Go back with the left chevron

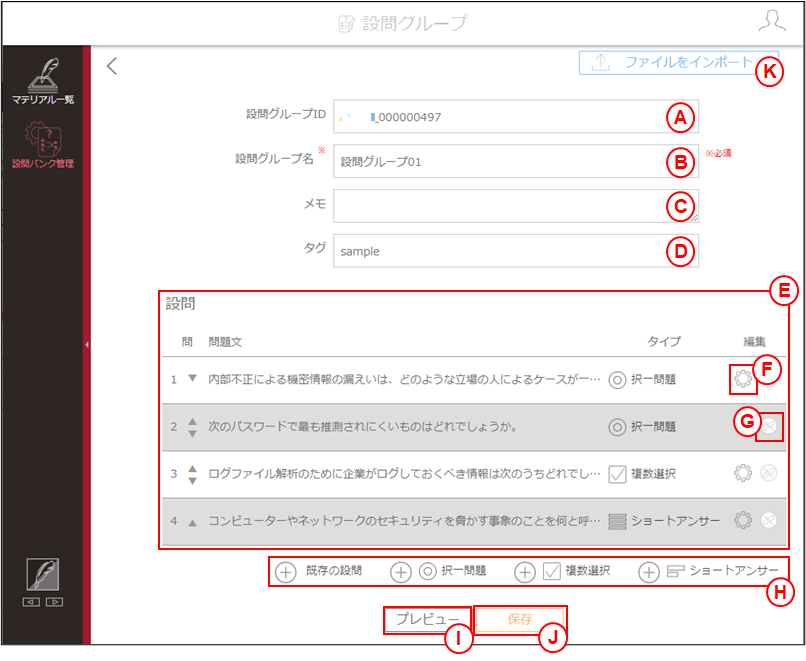point(112,66)
